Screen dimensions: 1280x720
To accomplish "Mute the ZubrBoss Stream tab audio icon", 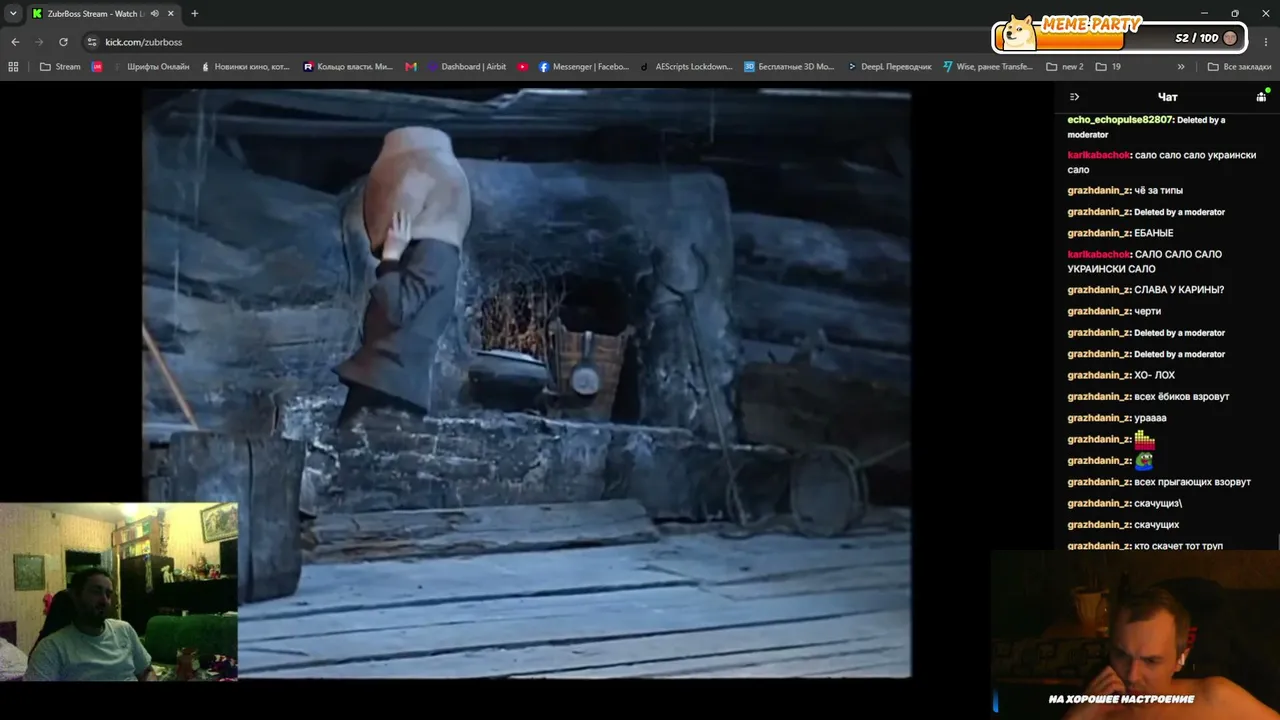I will click(154, 14).
